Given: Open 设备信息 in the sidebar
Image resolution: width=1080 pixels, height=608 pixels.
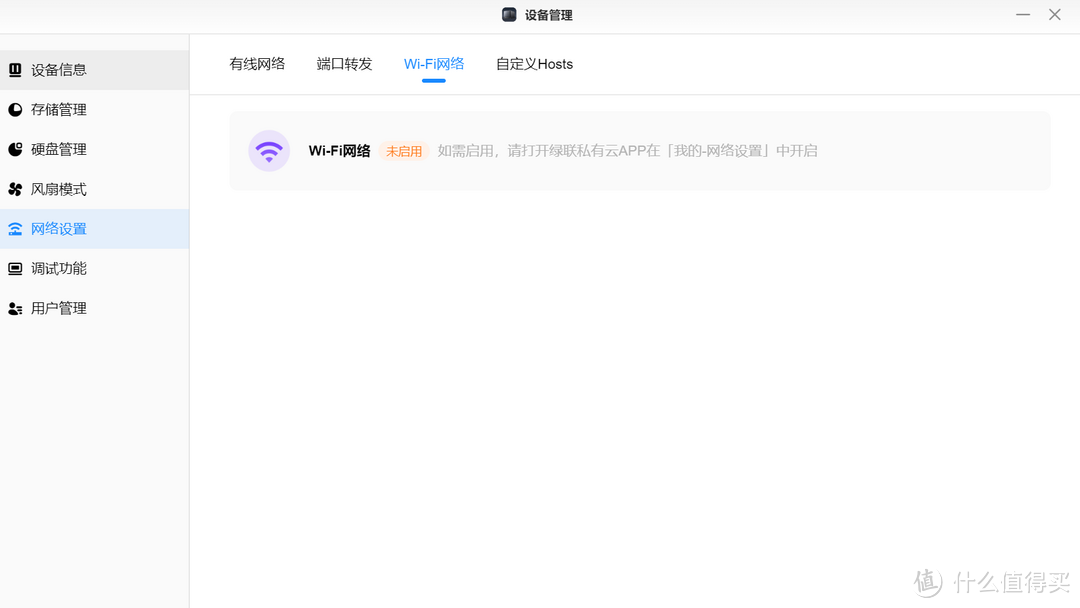Looking at the screenshot, I should pos(94,70).
